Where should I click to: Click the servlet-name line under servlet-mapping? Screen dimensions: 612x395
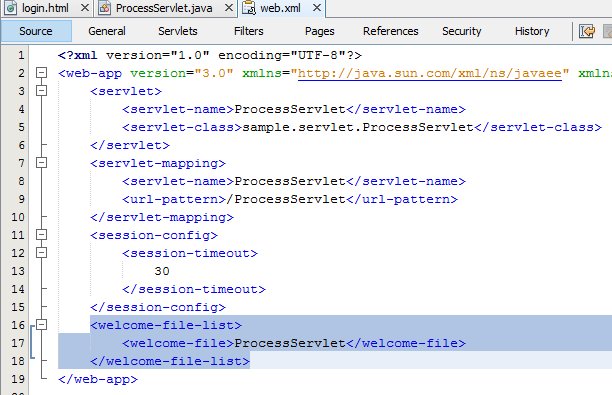click(x=294, y=181)
